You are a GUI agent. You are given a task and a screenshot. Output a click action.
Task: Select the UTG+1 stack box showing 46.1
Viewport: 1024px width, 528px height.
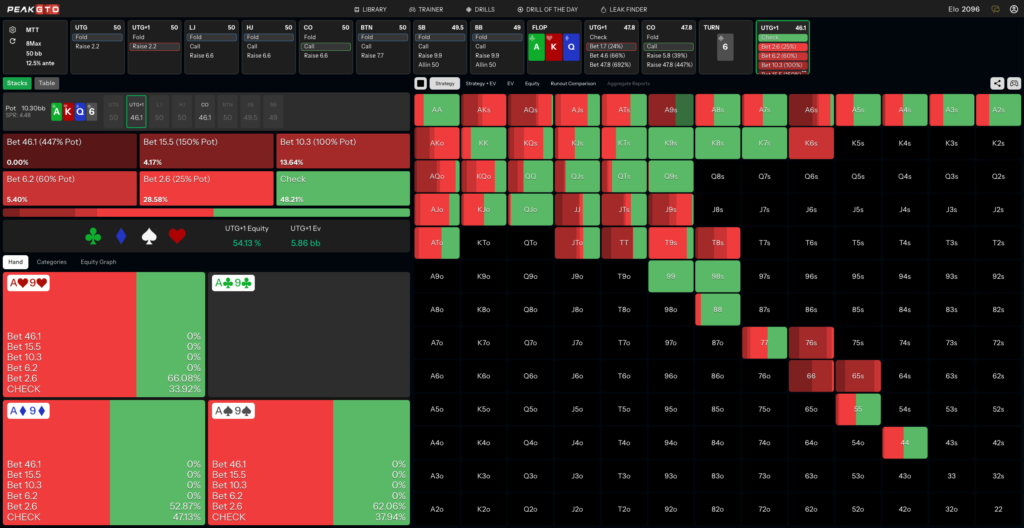pyautogui.click(x=136, y=111)
